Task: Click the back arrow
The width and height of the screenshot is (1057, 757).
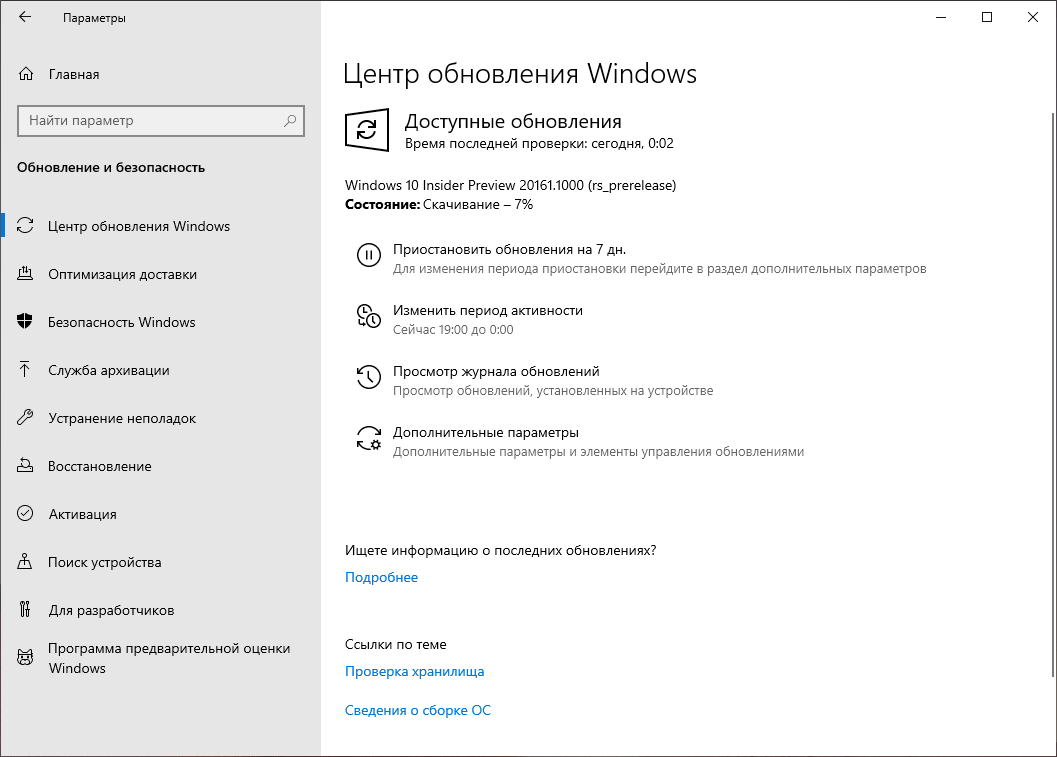Action: click(x=25, y=17)
